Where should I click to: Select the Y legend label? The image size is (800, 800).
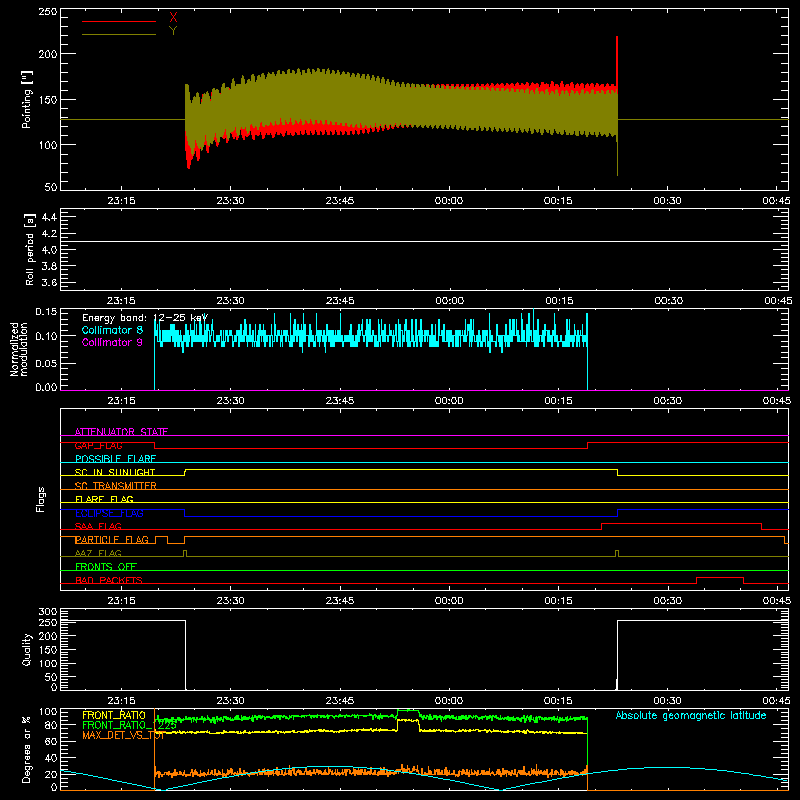click(173, 31)
